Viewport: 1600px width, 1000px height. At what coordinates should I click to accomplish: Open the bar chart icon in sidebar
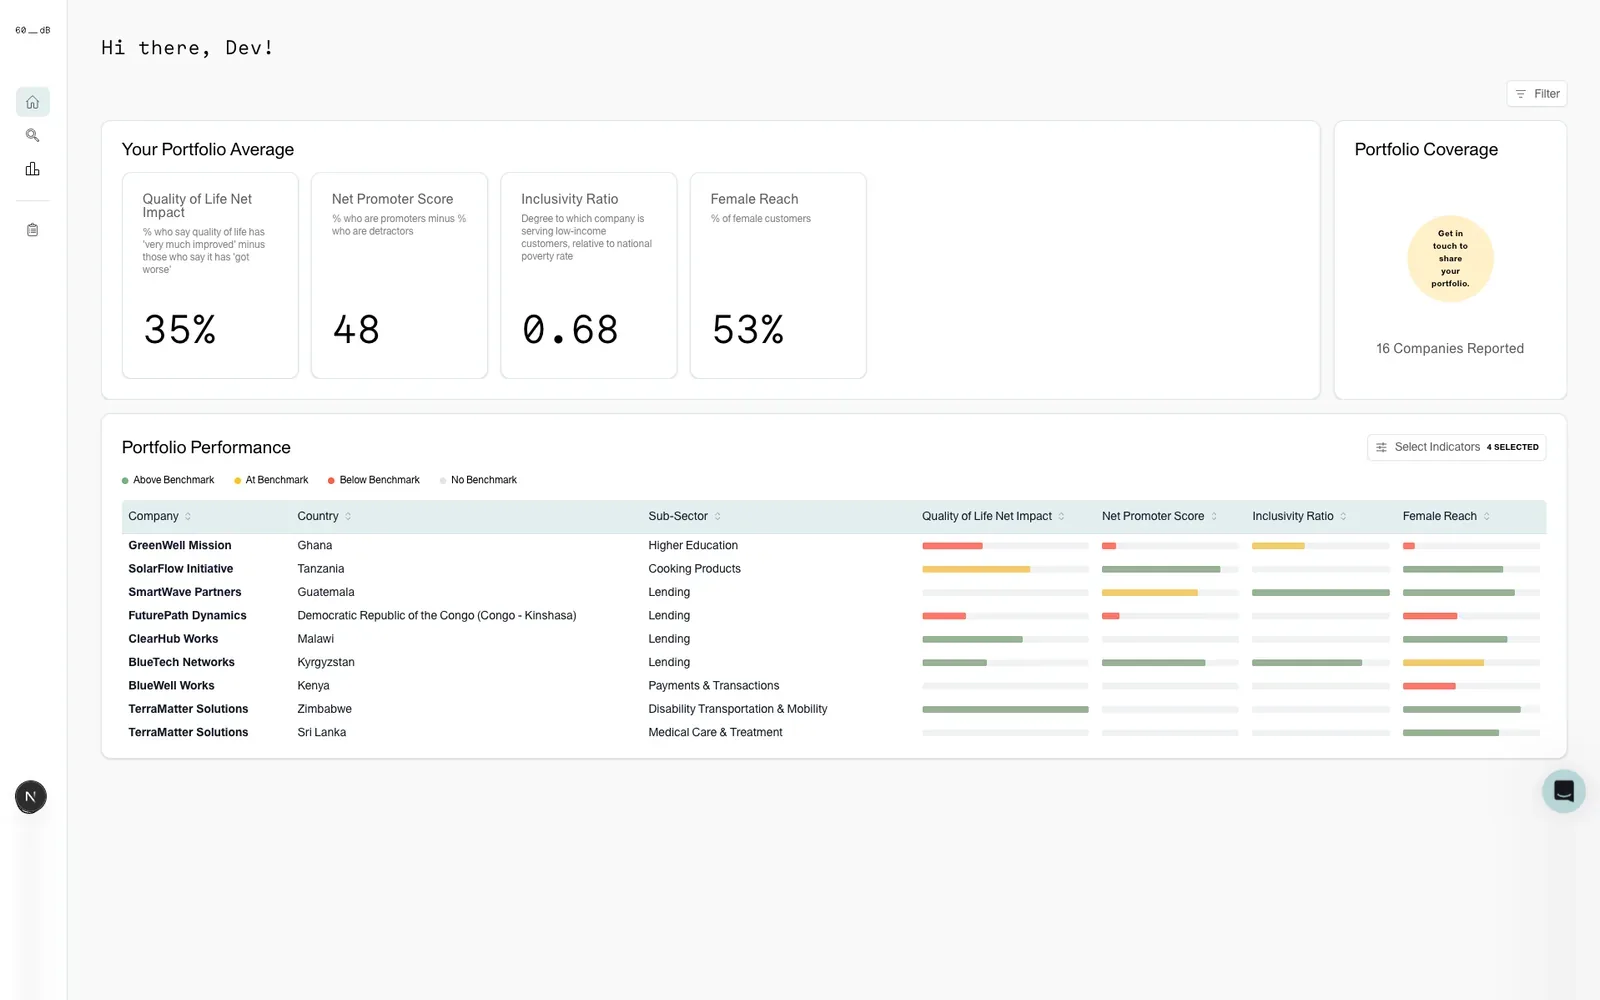[32, 169]
